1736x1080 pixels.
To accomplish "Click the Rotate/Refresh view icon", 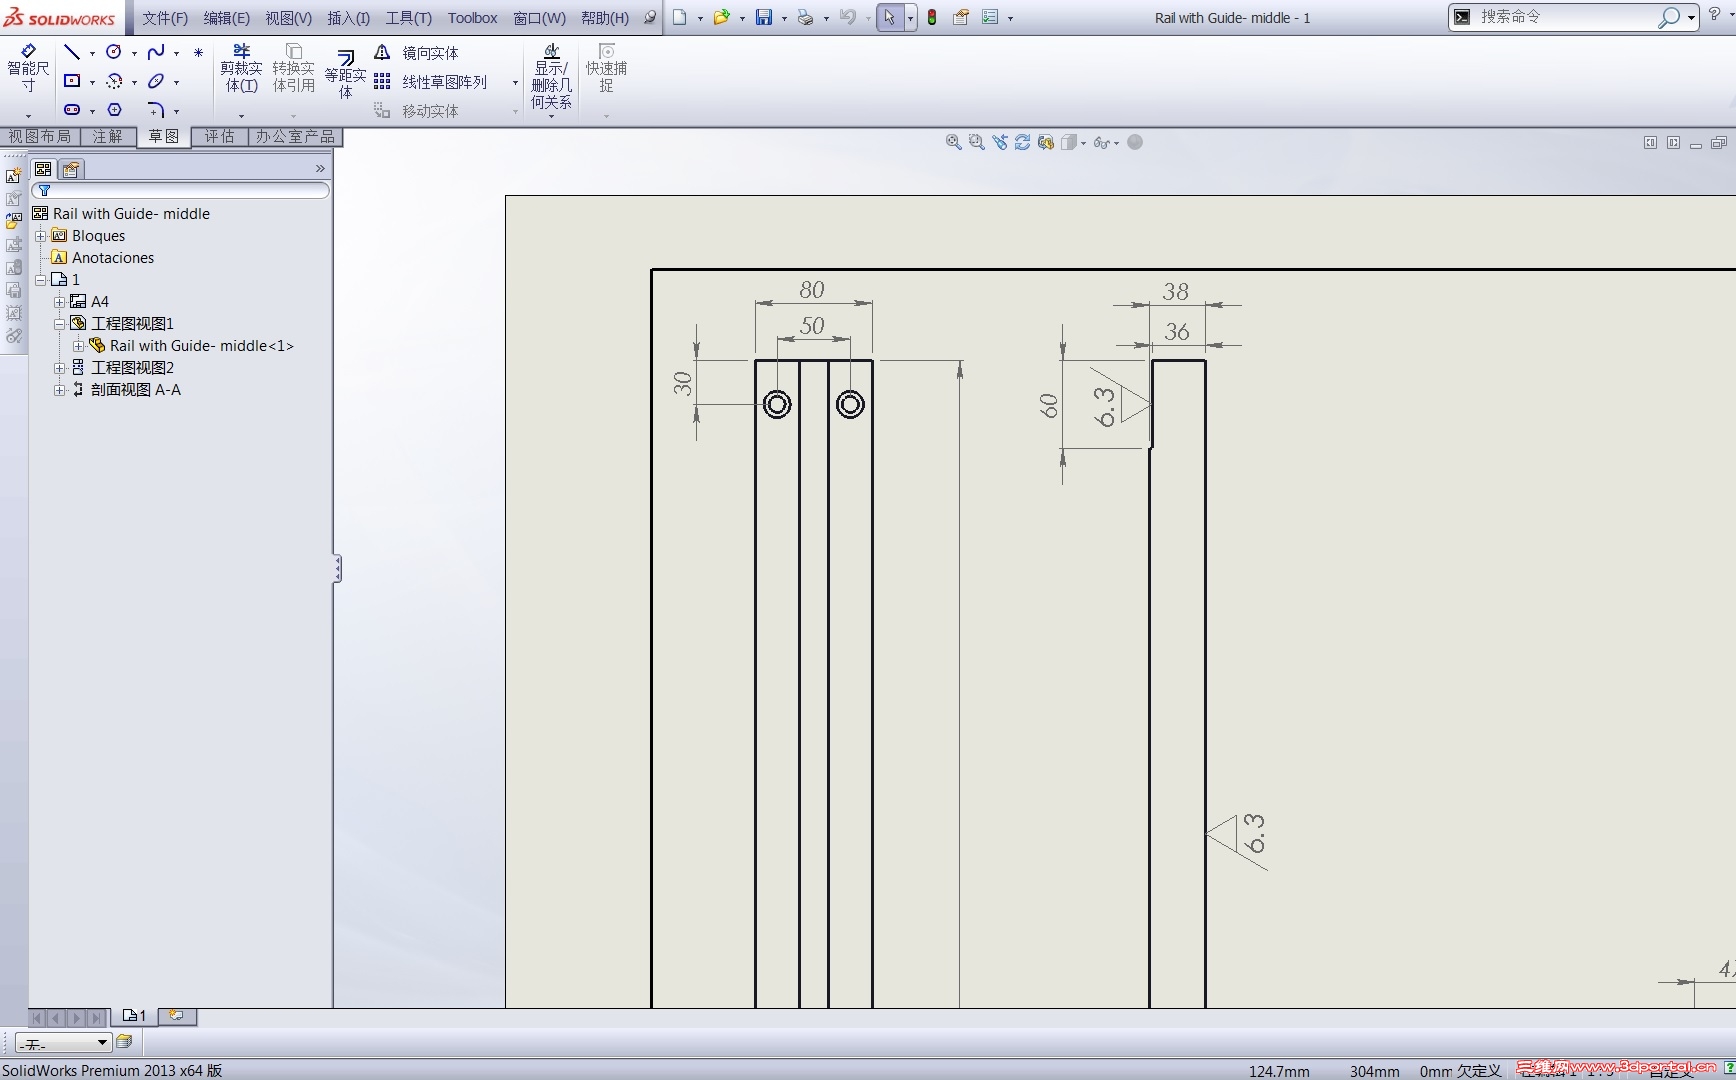I will click(x=1022, y=142).
